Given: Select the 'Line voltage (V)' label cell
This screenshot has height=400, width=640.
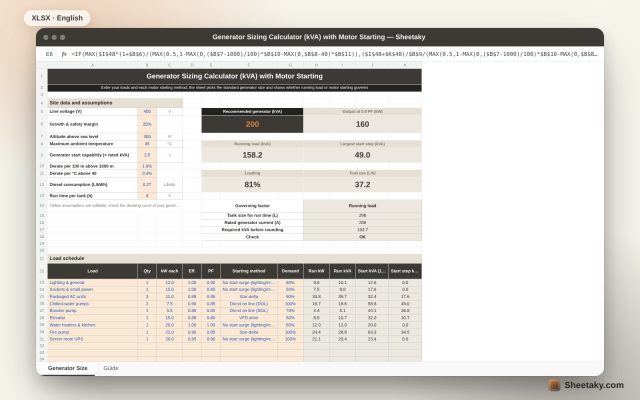Looking at the screenshot, I should point(92,111).
